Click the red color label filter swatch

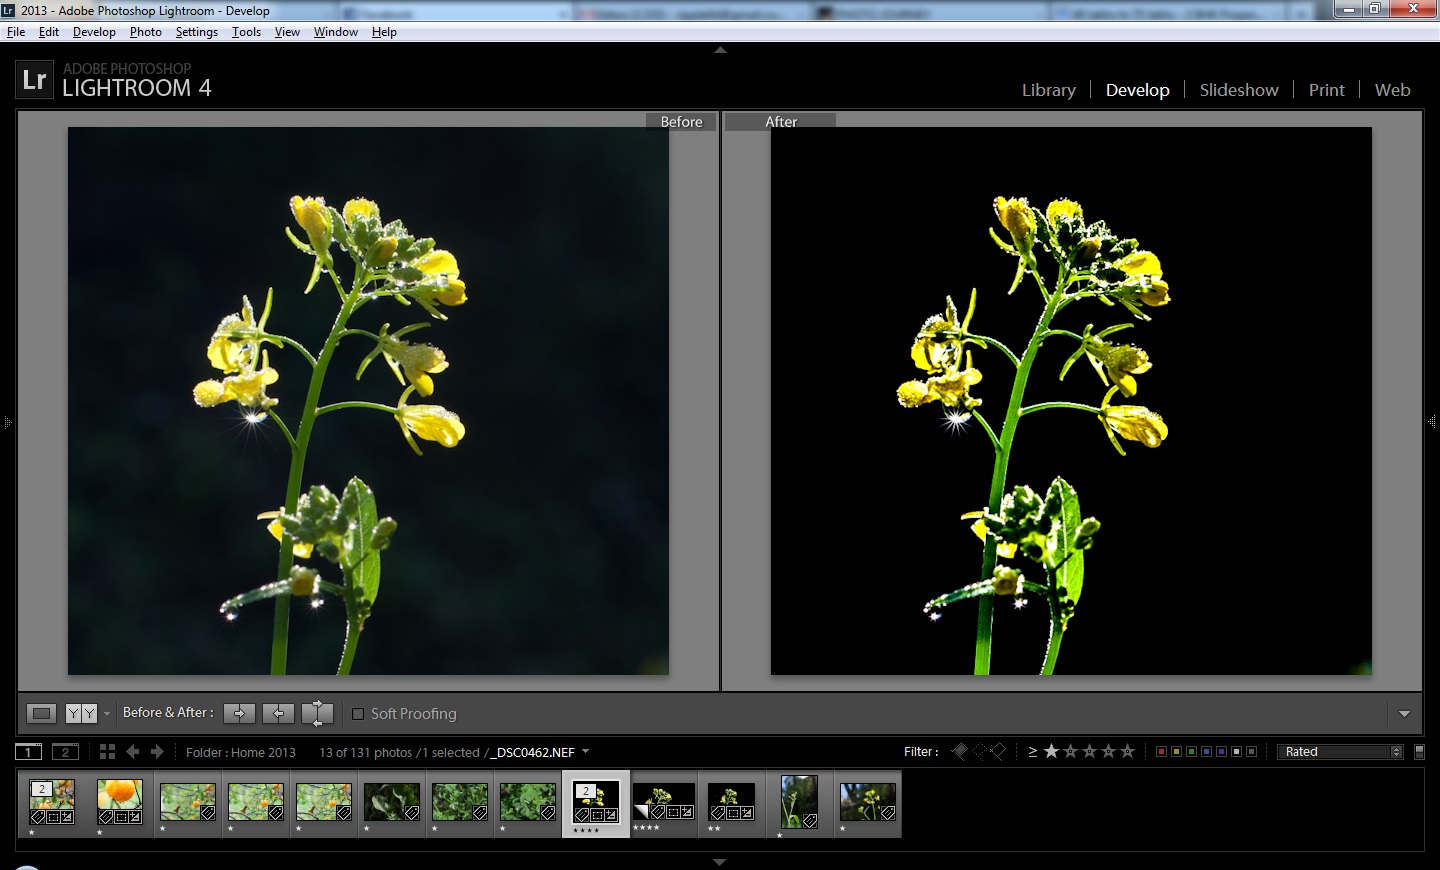click(1160, 751)
